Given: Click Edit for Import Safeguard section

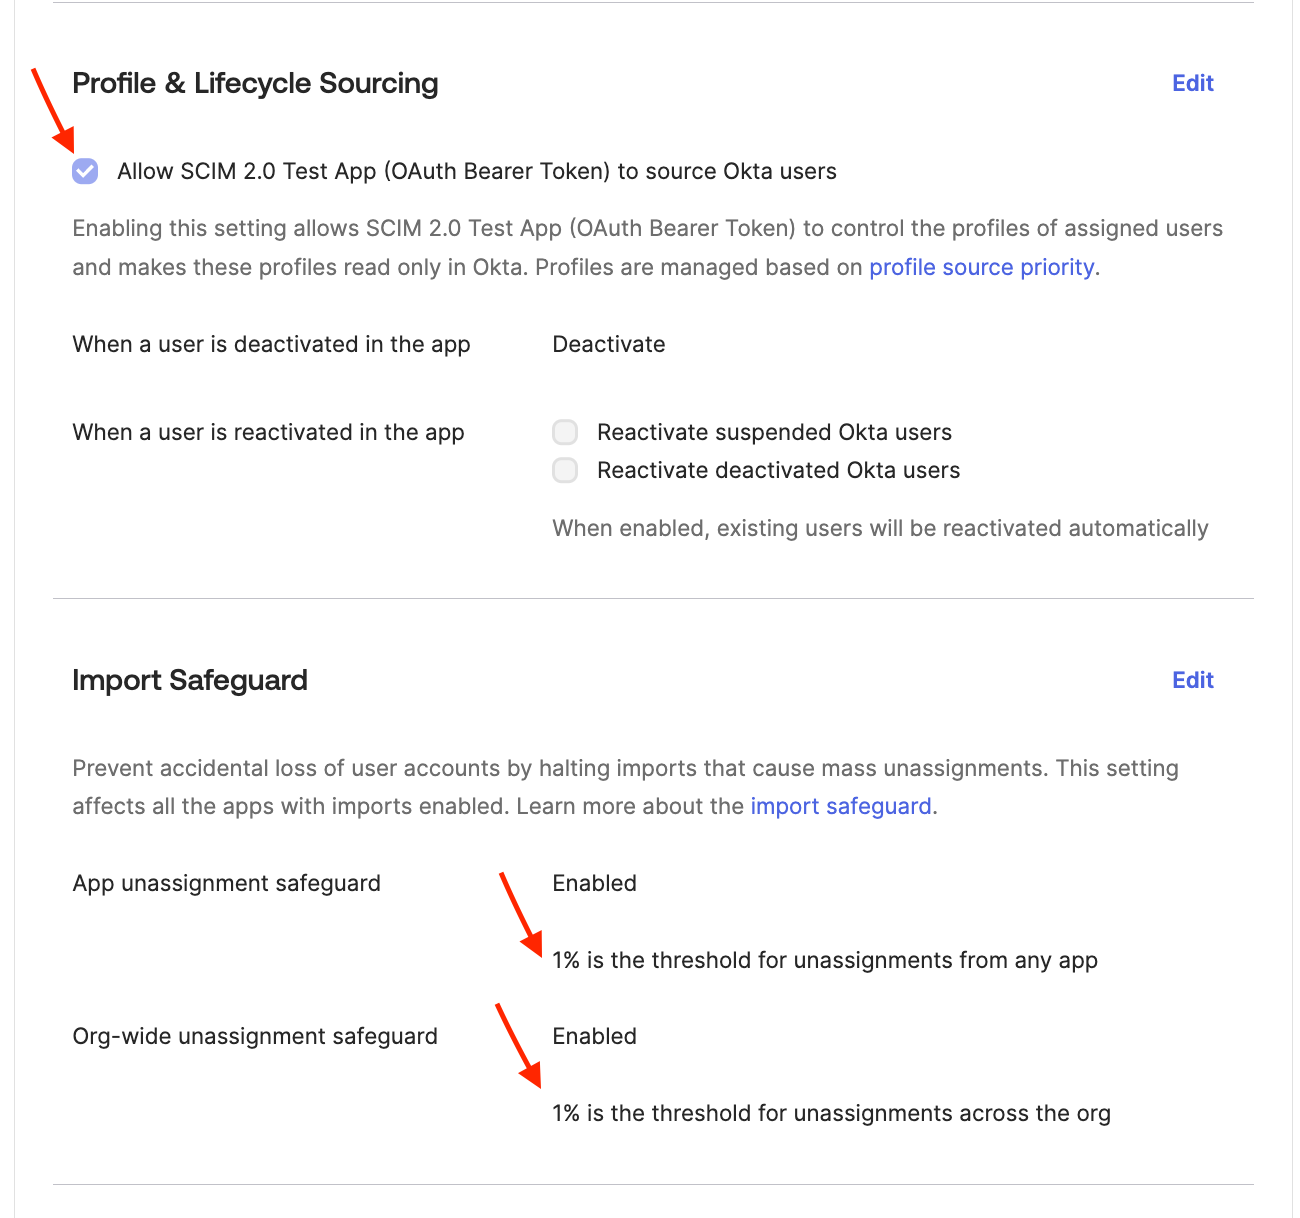Looking at the screenshot, I should point(1192,680).
